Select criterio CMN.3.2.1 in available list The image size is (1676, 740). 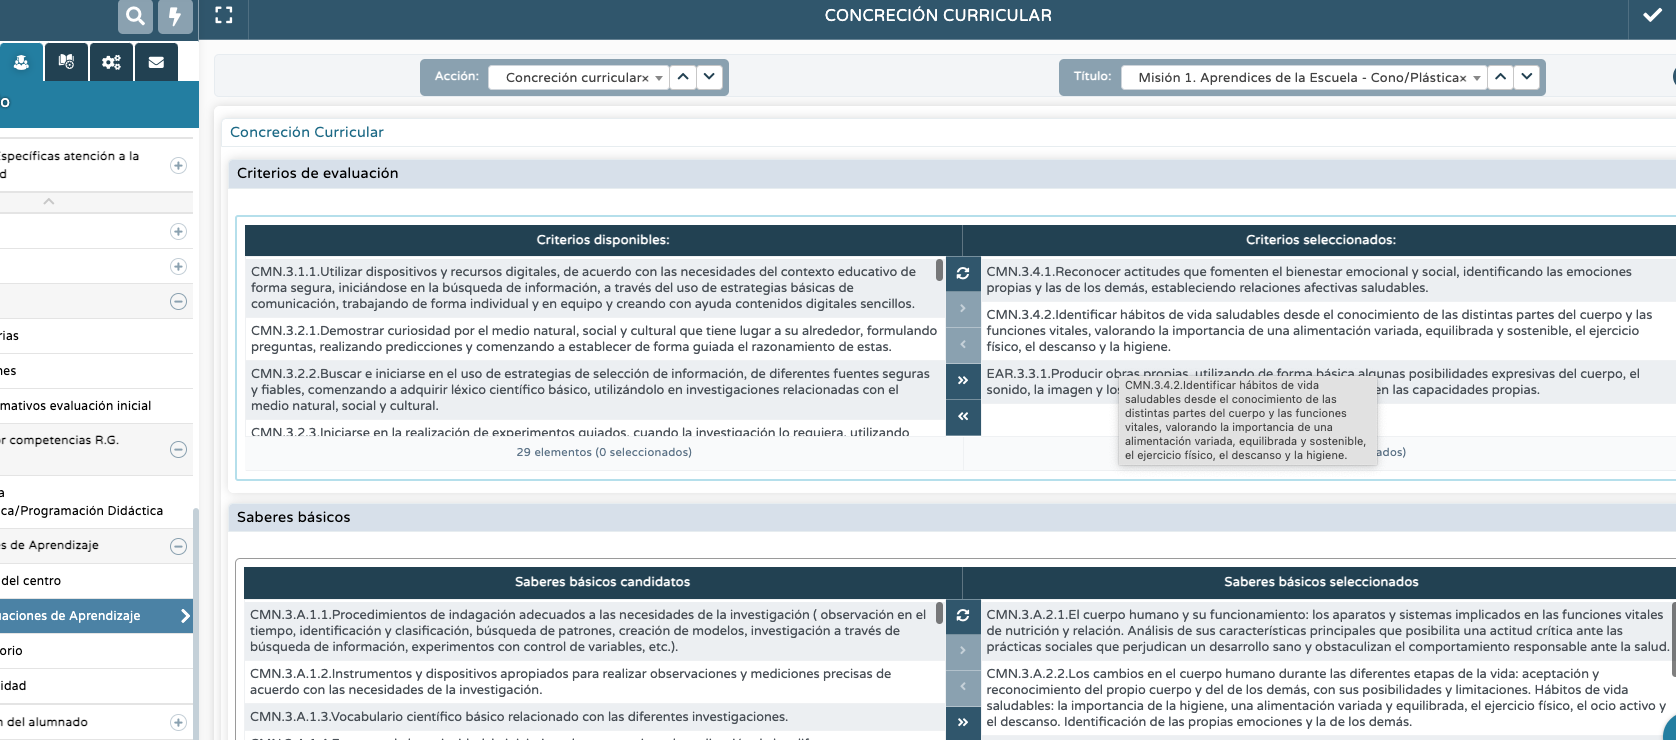click(x=593, y=339)
